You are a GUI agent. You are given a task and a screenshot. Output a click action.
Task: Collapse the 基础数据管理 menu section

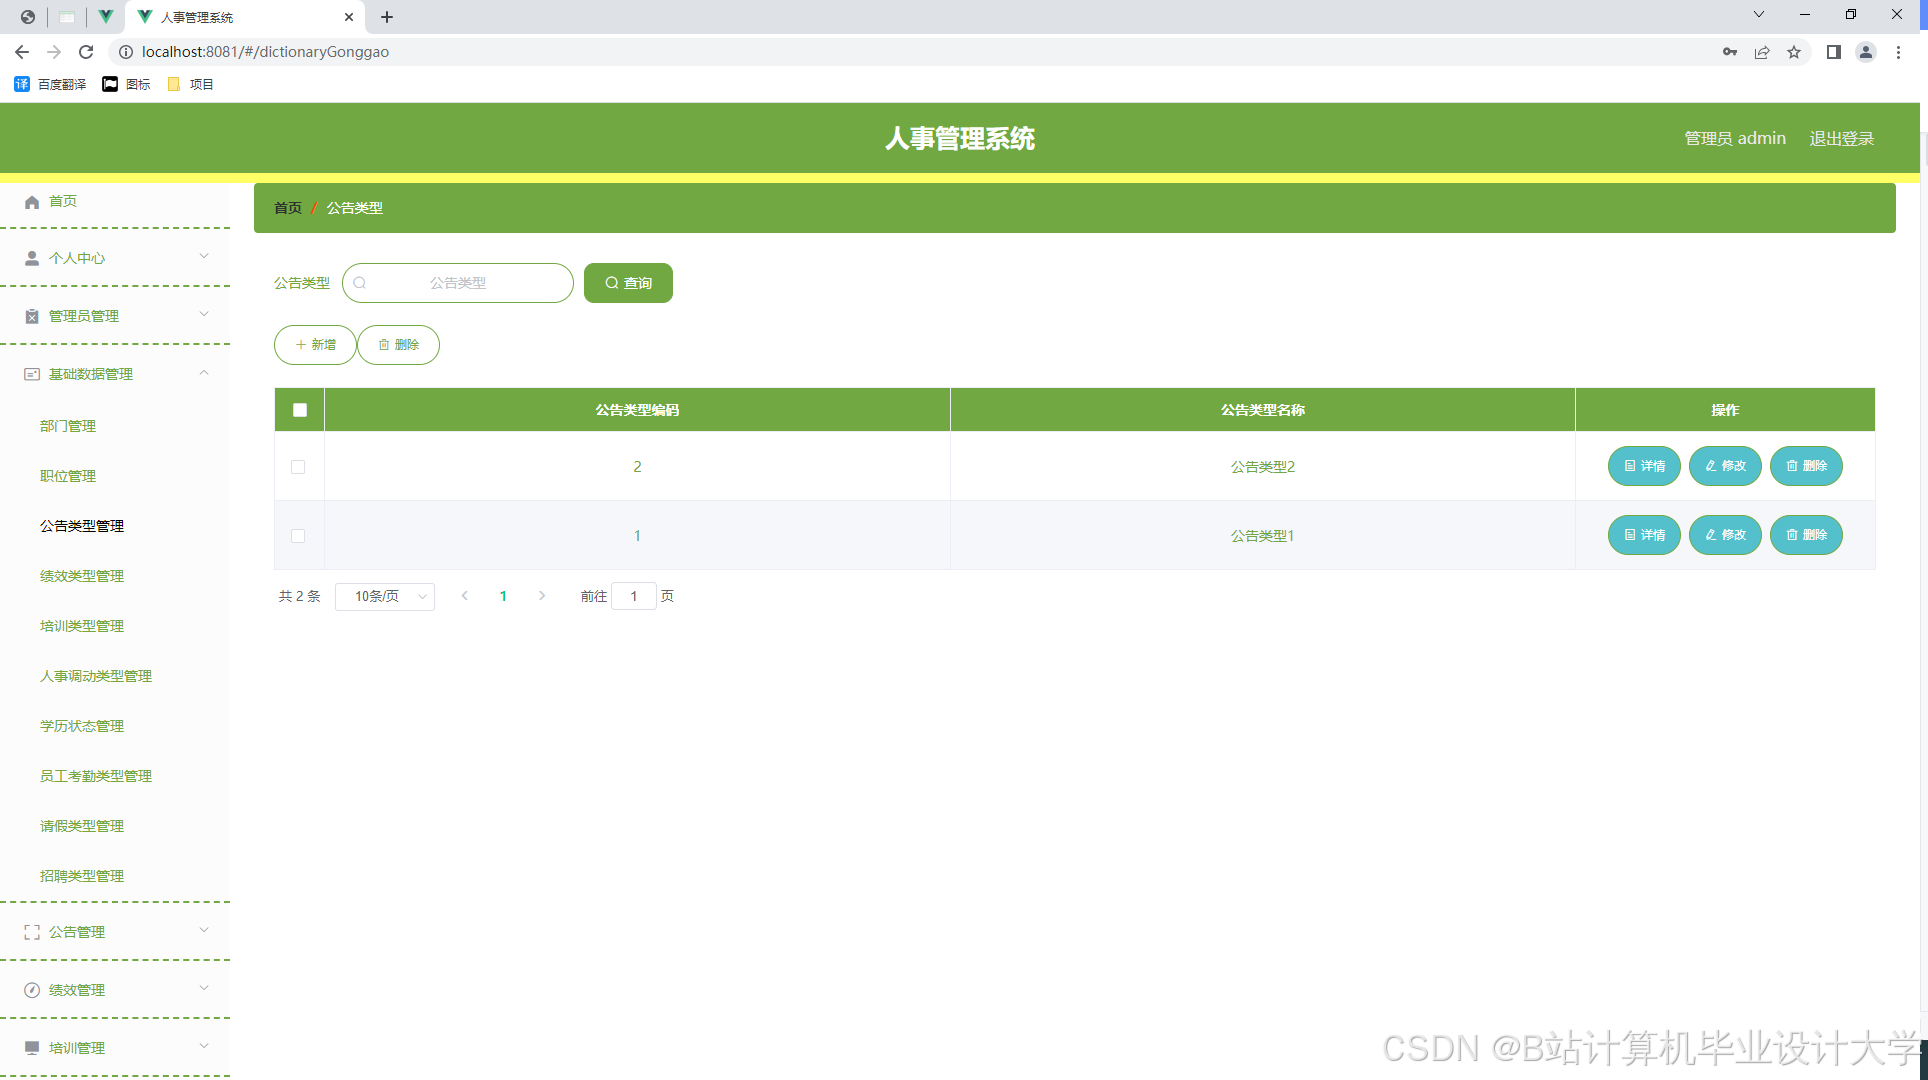pyautogui.click(x=204, y=373)
